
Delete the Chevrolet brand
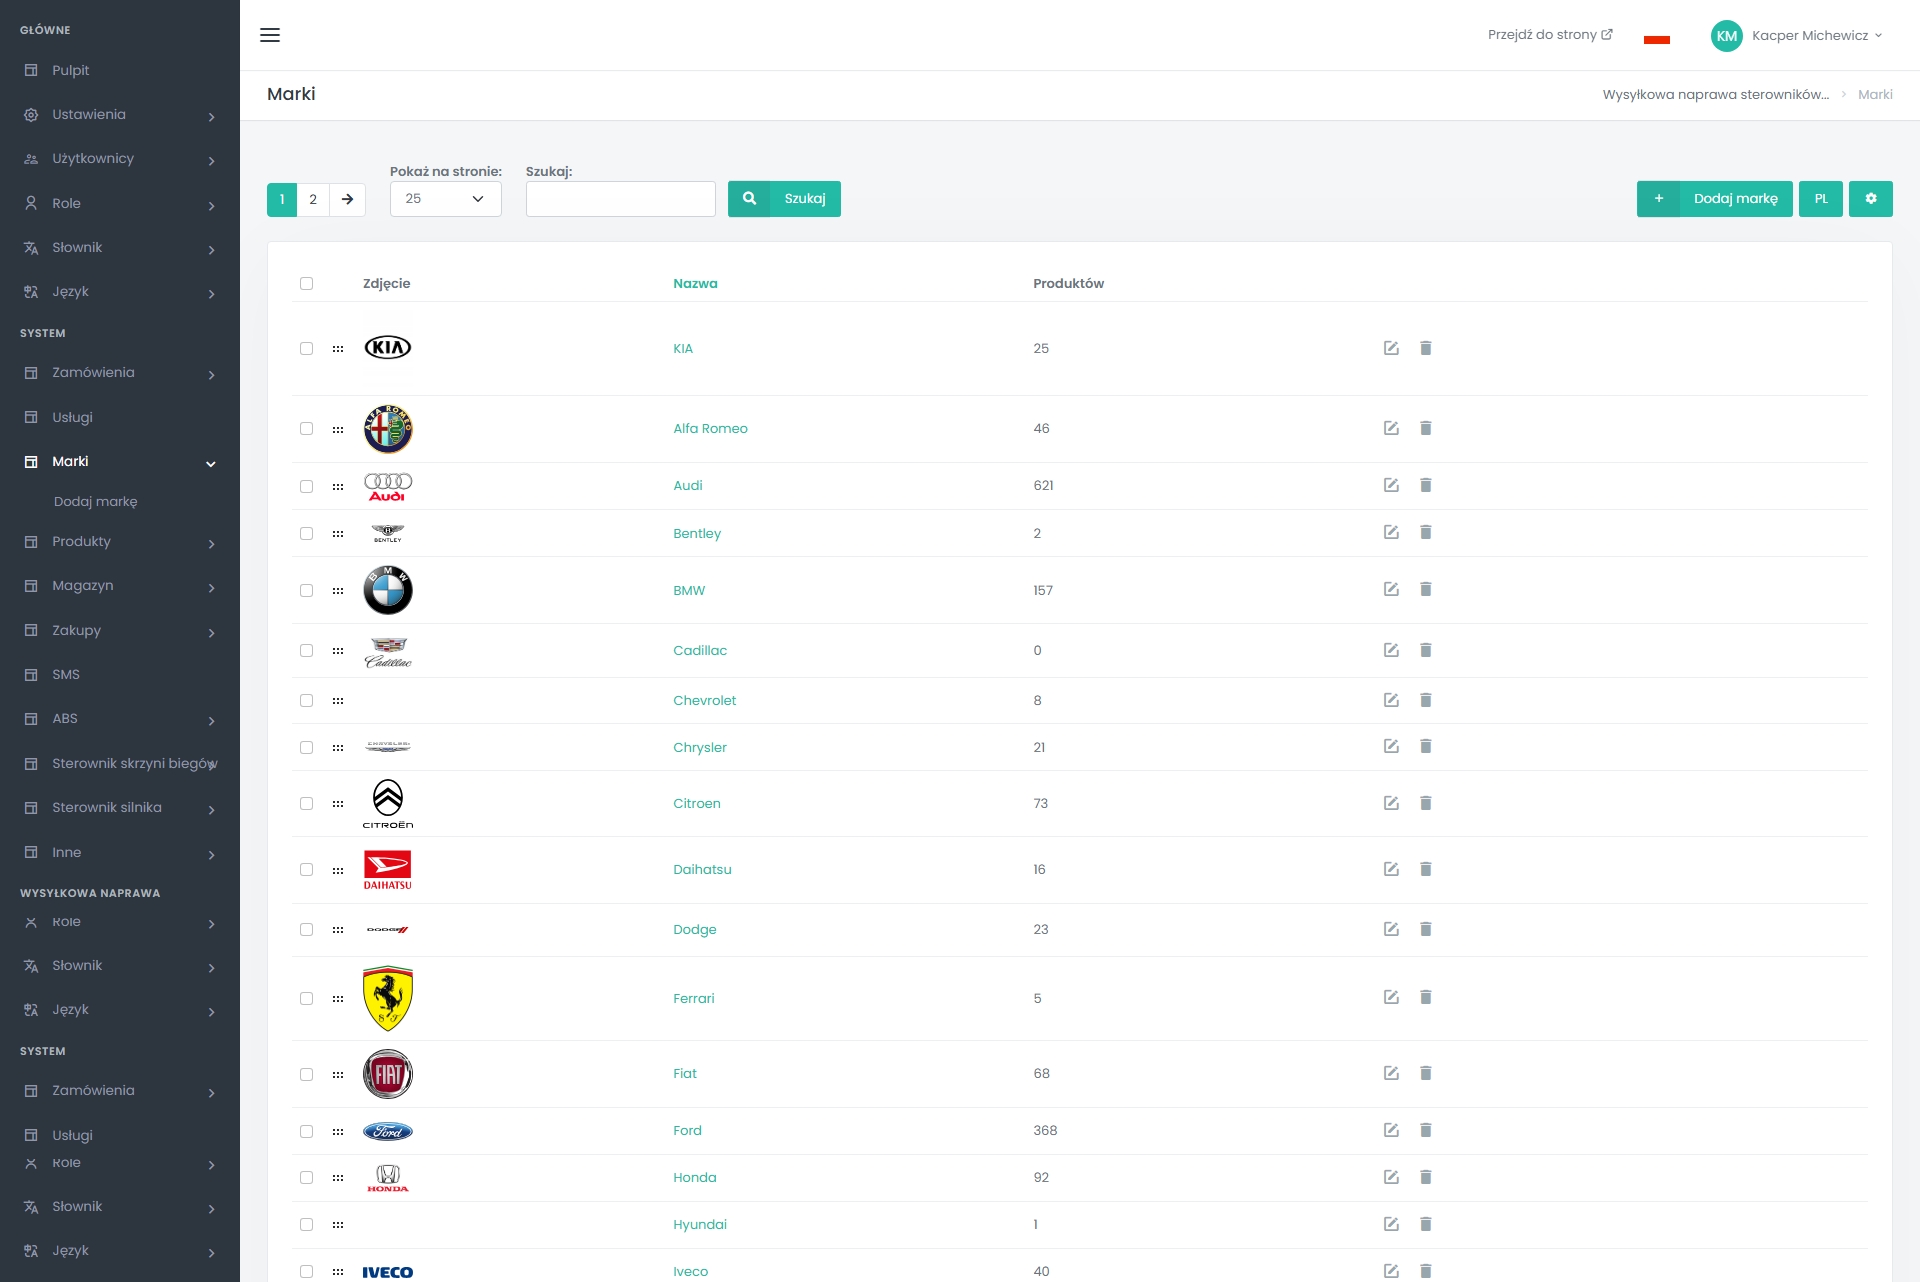1426,700
